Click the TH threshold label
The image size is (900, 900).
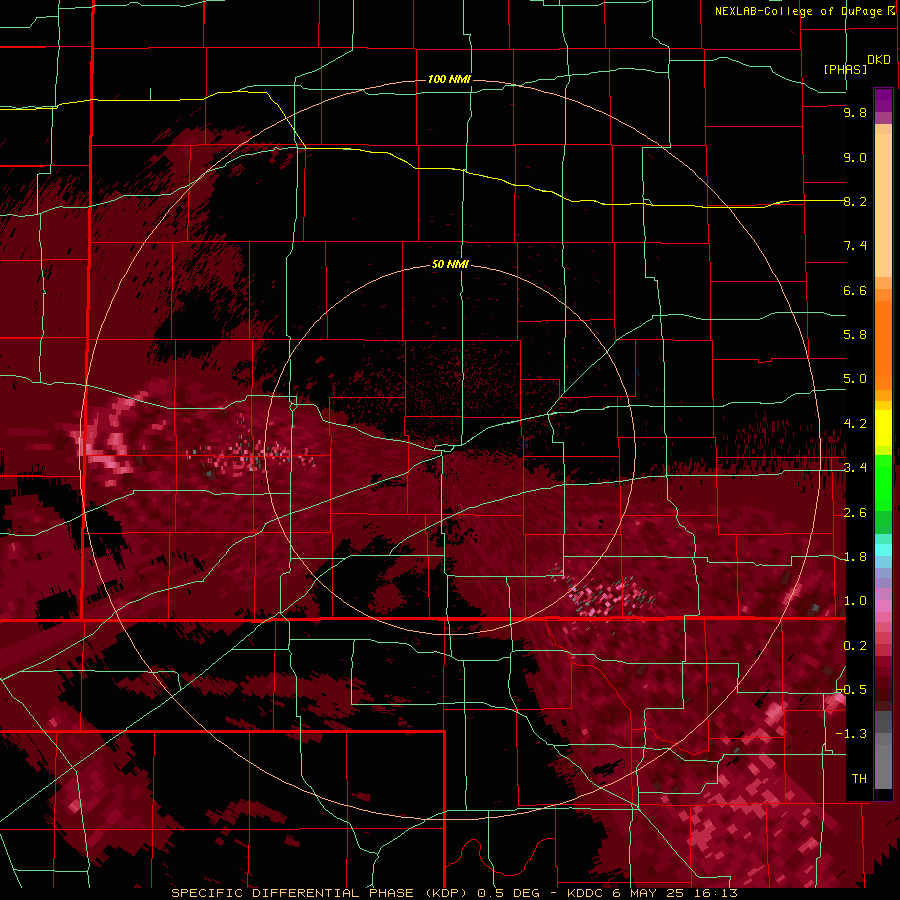pos(859,779)
